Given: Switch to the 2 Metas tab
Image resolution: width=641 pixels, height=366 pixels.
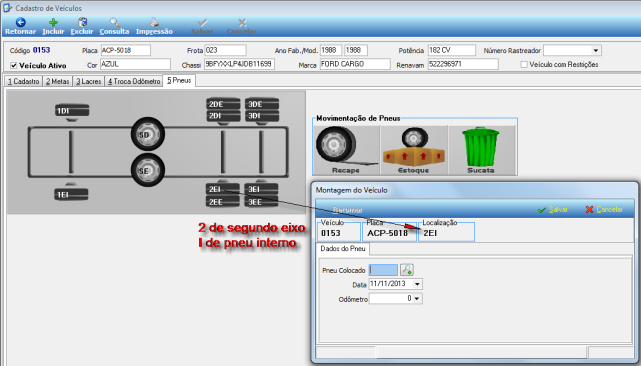Looking at the screenshot, I should (58, 81).
